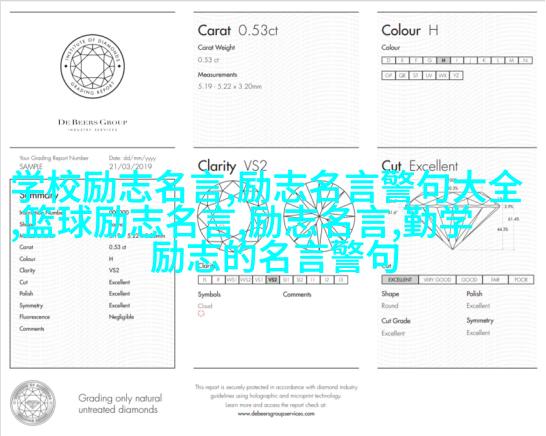The height and width of the screenshot is (436, 546).
Task: Click the Institute of Diamonds round logo
Action: click(x=92, y=66)
